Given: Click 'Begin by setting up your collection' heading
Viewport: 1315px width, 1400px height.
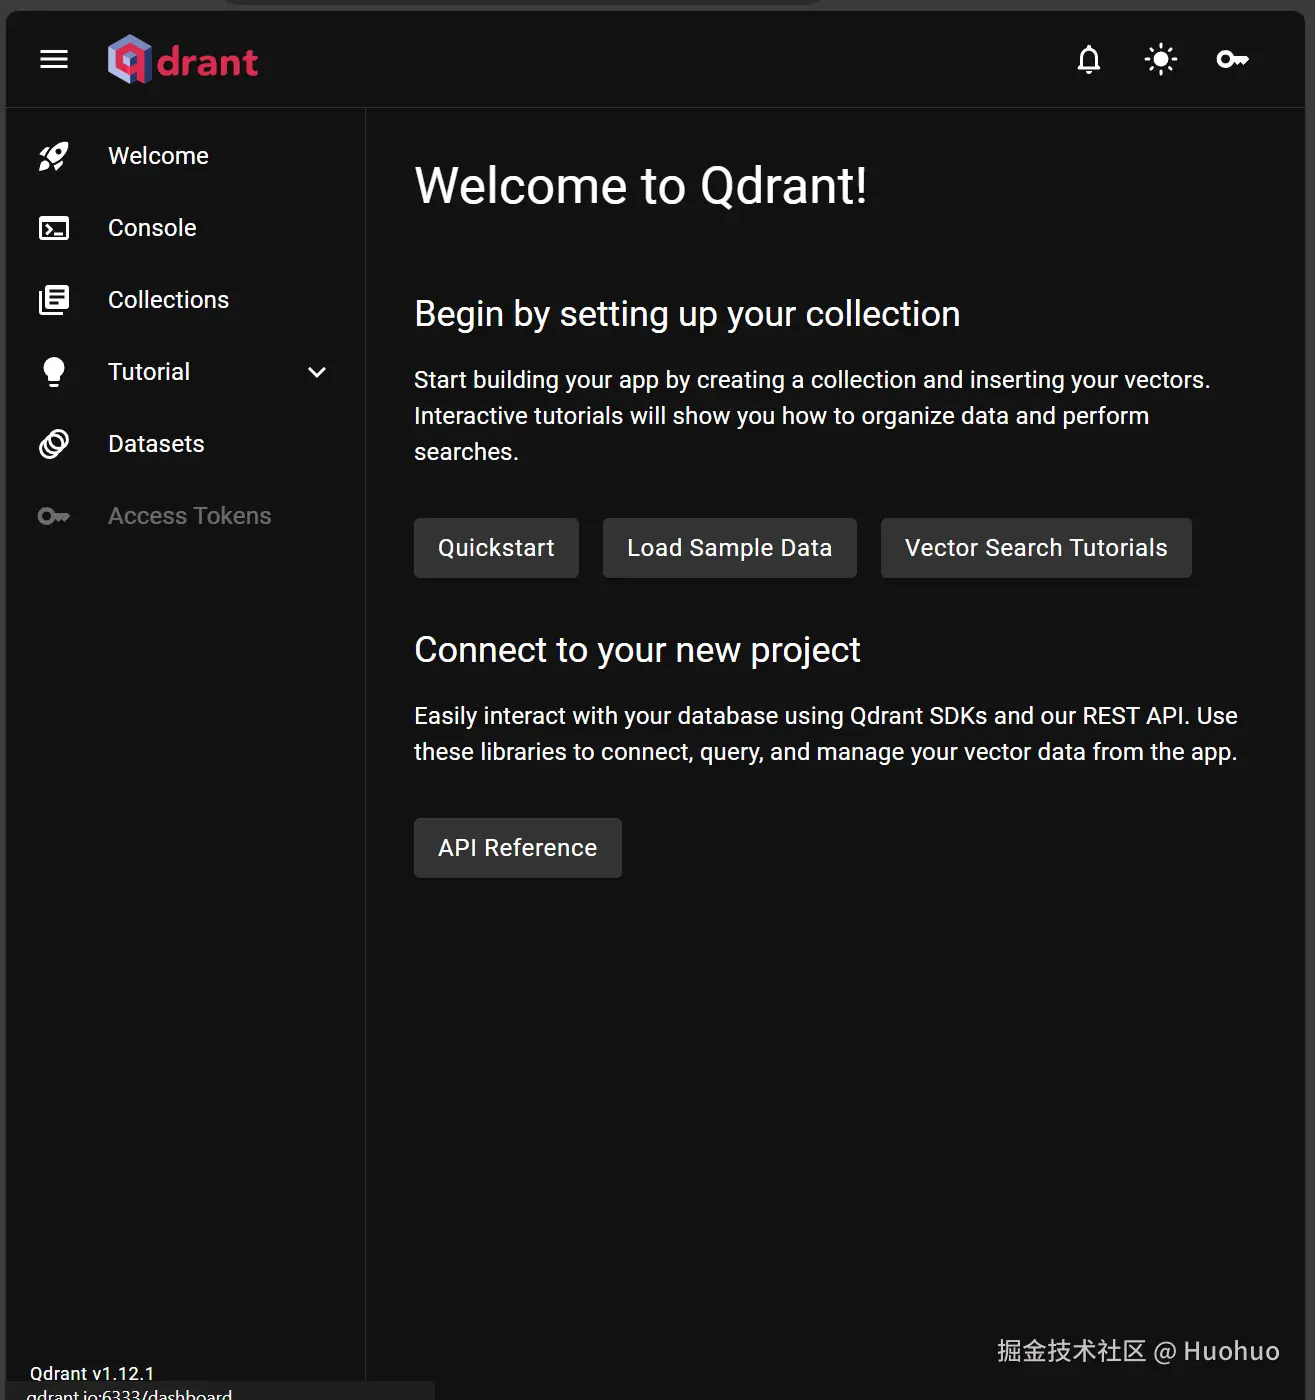Looking at the screenshot, I should pos(687,314).
